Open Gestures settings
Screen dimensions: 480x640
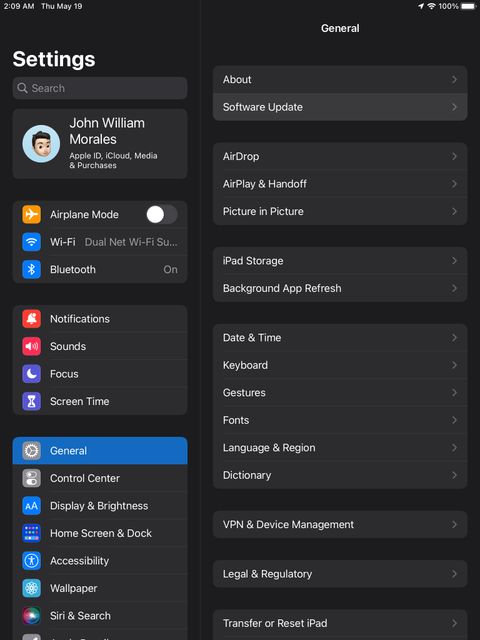click(x=340, y=393)
